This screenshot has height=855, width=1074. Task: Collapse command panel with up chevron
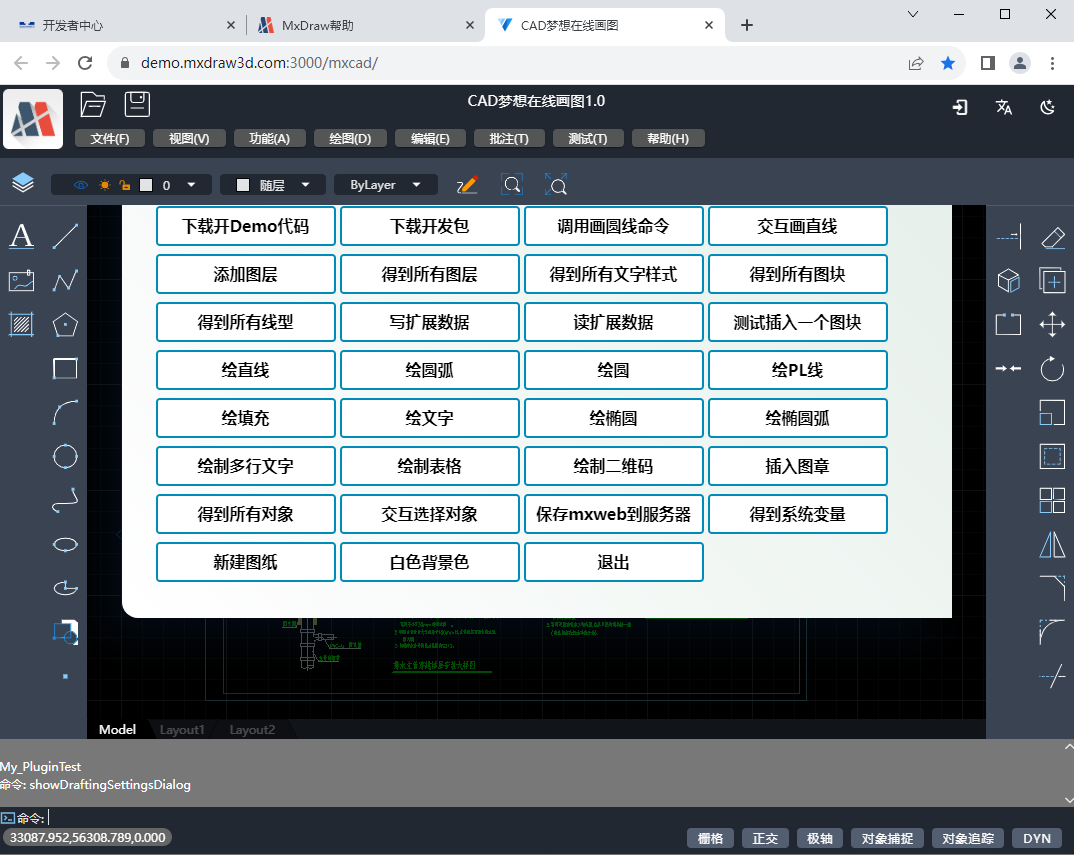pos(1069,747)
